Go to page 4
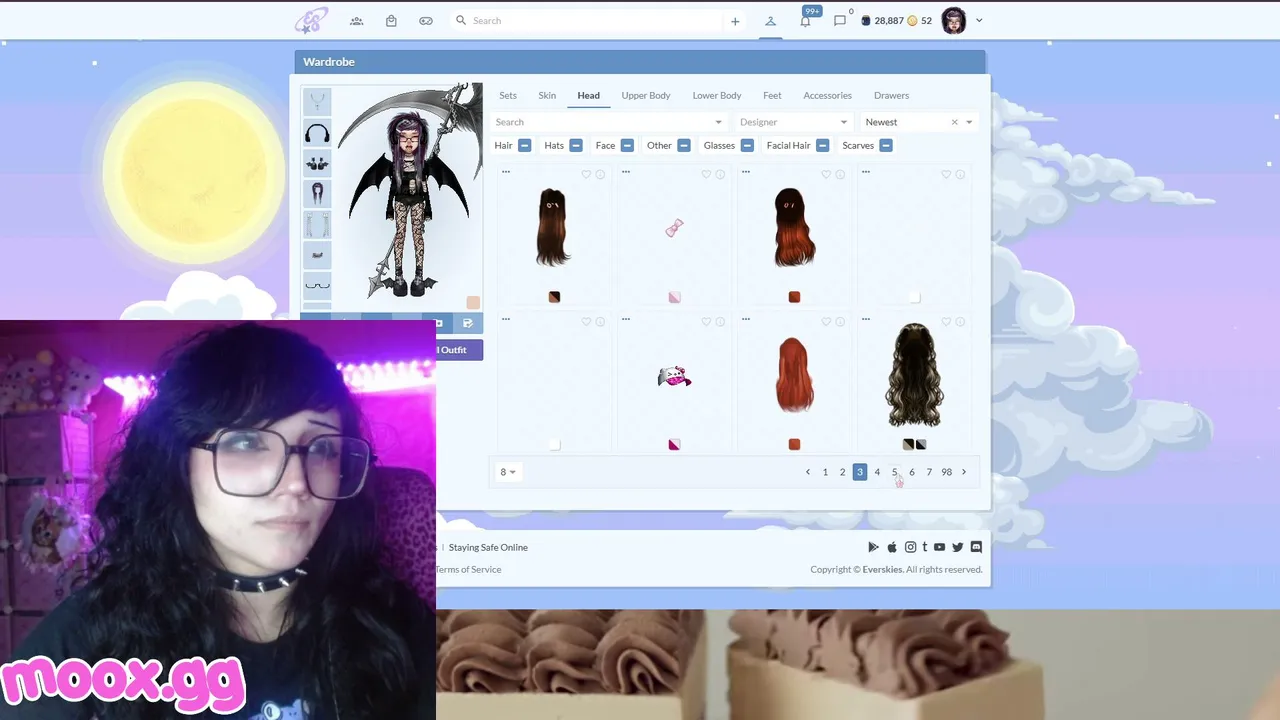Image resolution: width=1280 pixels, height=720 pixels. coord(877,472)
